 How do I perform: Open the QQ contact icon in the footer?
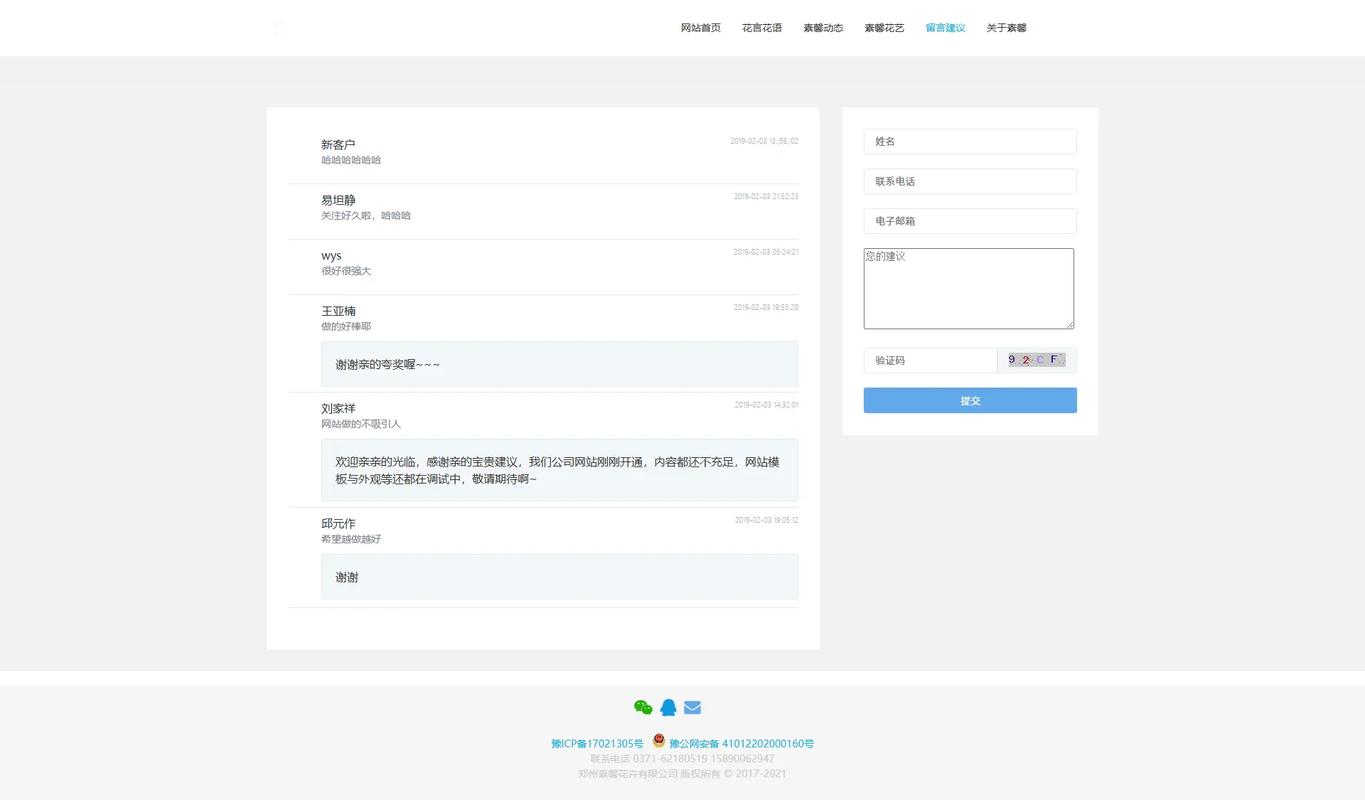pyautogui.click(x=668, y=707)
